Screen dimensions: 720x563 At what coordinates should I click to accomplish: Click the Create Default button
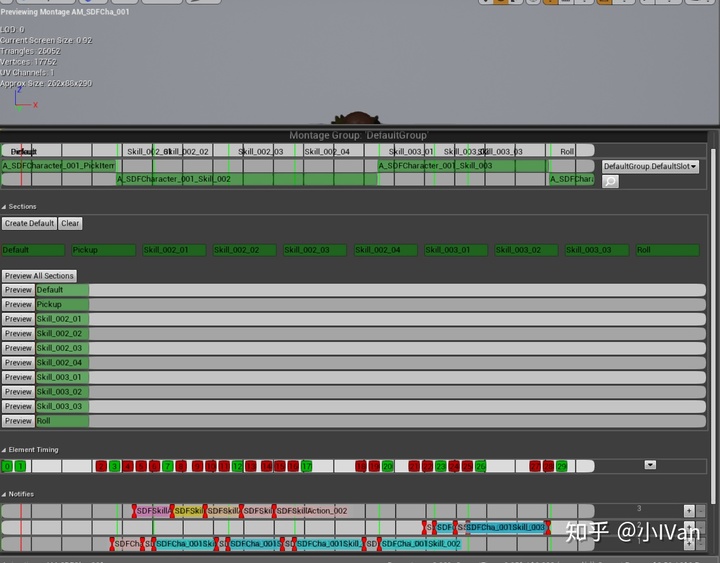coord(29,223)
